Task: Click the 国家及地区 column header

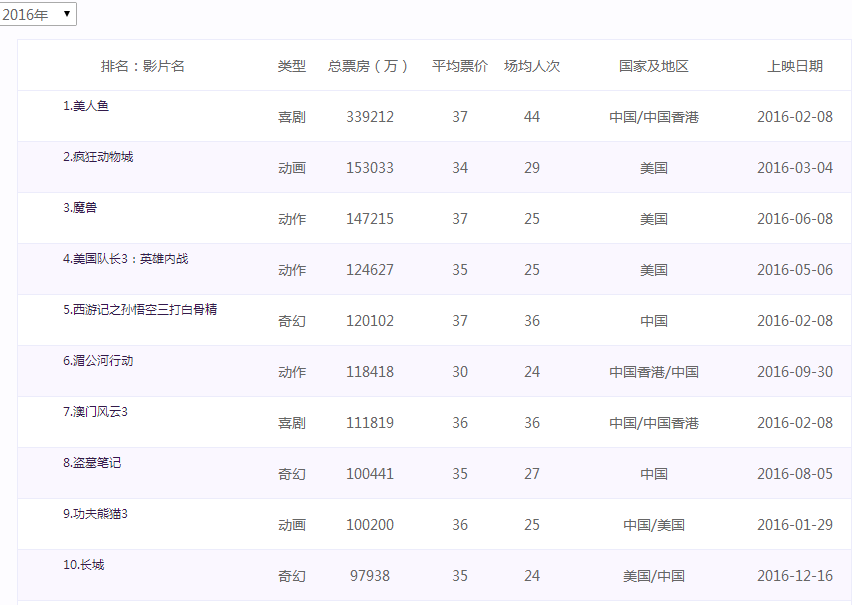Action: (x=654, y=66)
